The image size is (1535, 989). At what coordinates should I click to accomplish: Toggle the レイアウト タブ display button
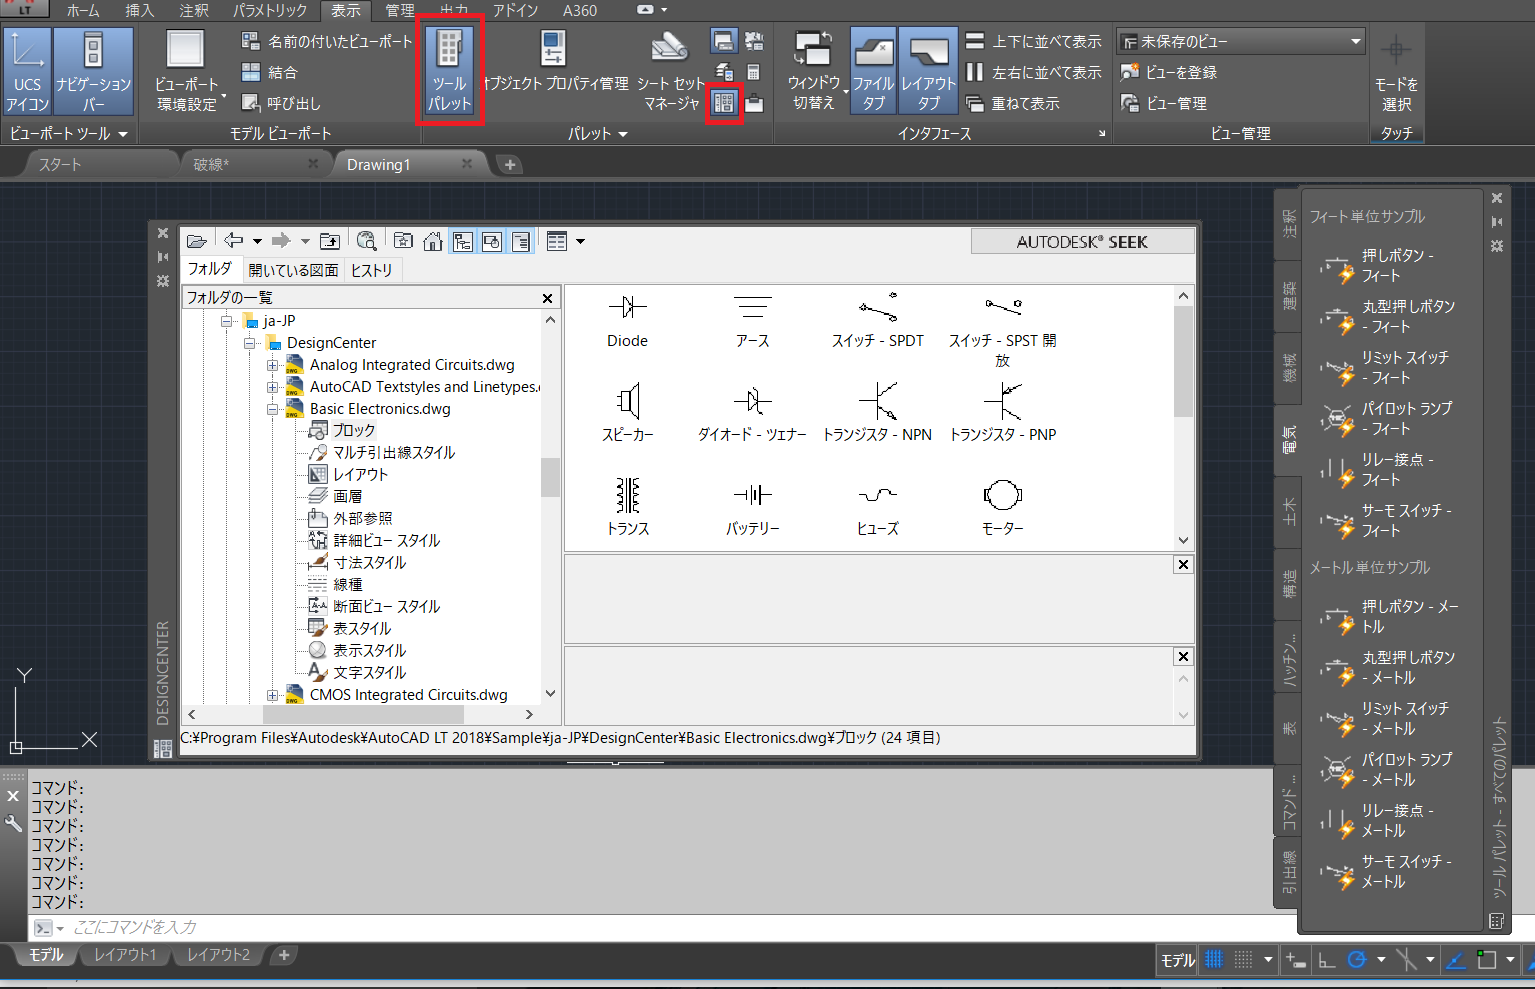929,70
